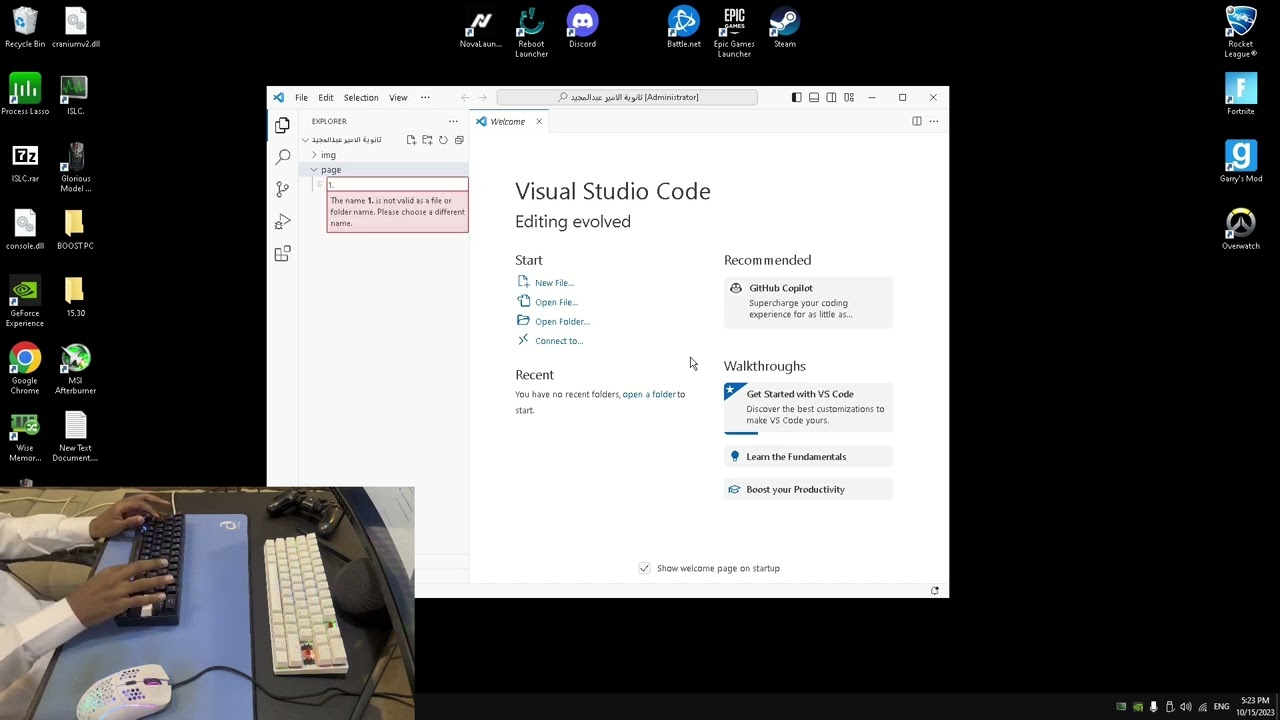Click the microphone icon in system tray
The image size is (1280, 720).
(1153, 707)
